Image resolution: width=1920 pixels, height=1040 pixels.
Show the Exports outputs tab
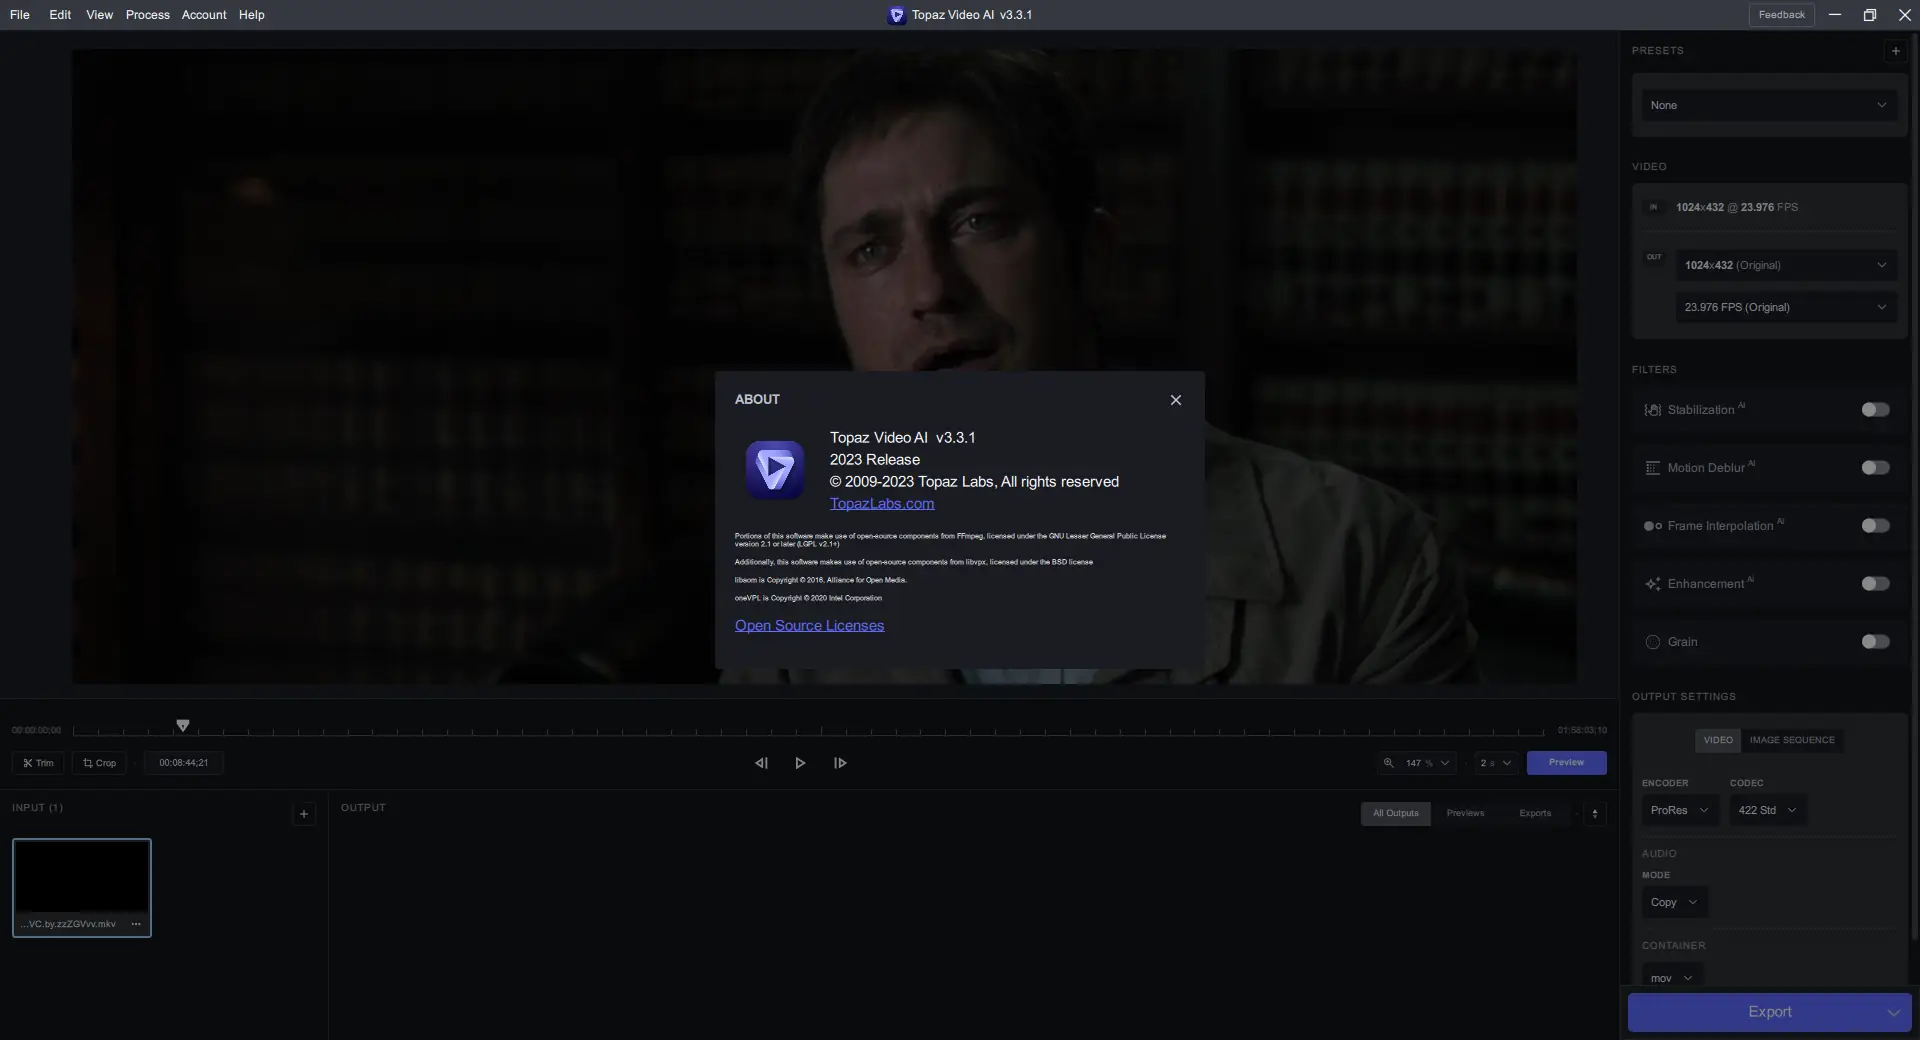1535,814
